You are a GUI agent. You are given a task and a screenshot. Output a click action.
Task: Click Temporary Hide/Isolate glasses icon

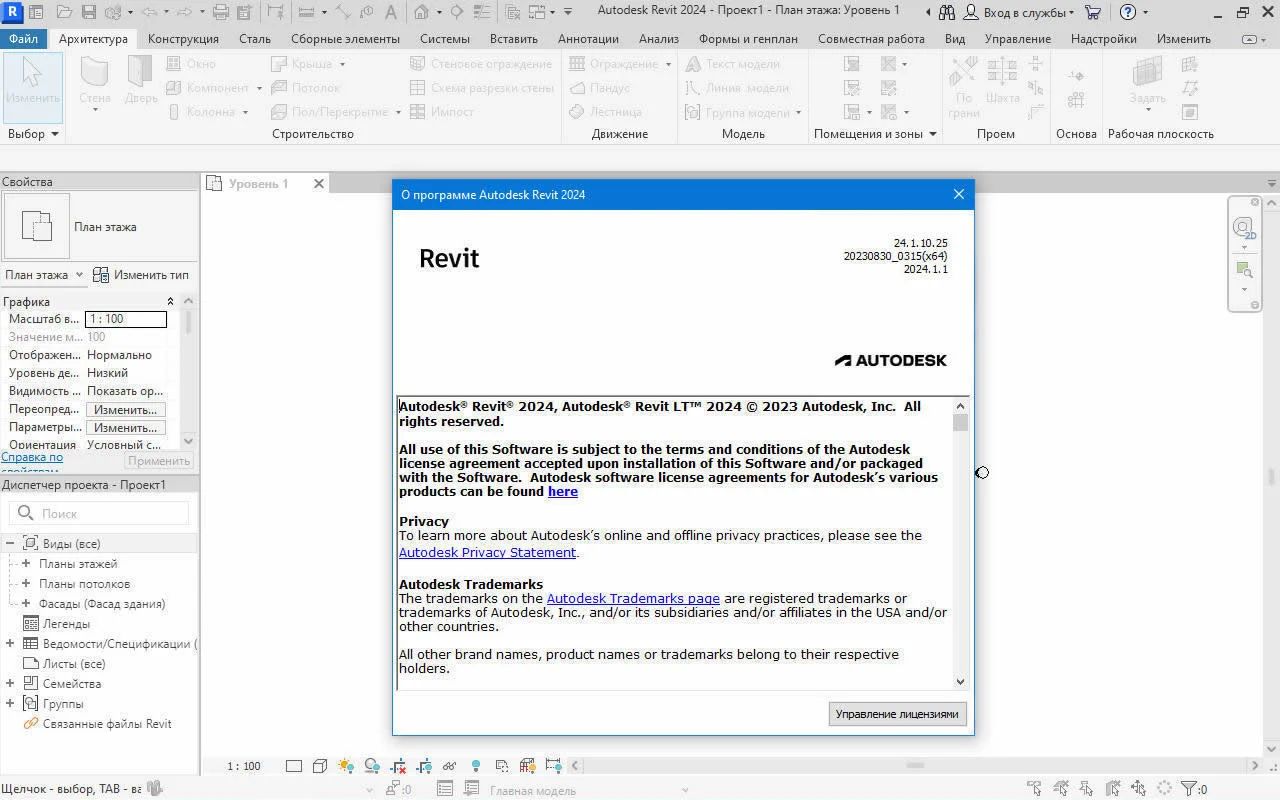tap(450, 766)
